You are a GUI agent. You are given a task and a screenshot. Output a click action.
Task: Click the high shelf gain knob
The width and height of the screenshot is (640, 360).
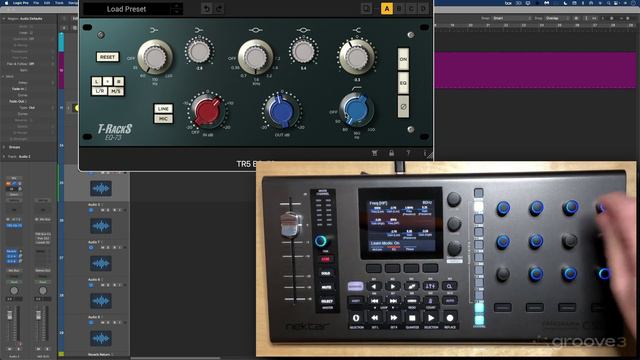click(x=357, y=58)
